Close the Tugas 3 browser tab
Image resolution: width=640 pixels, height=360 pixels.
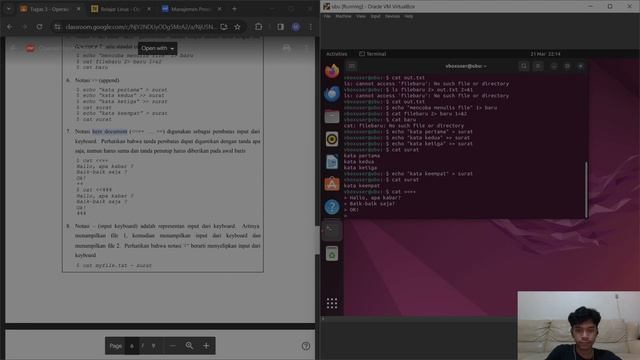(78, 9)
